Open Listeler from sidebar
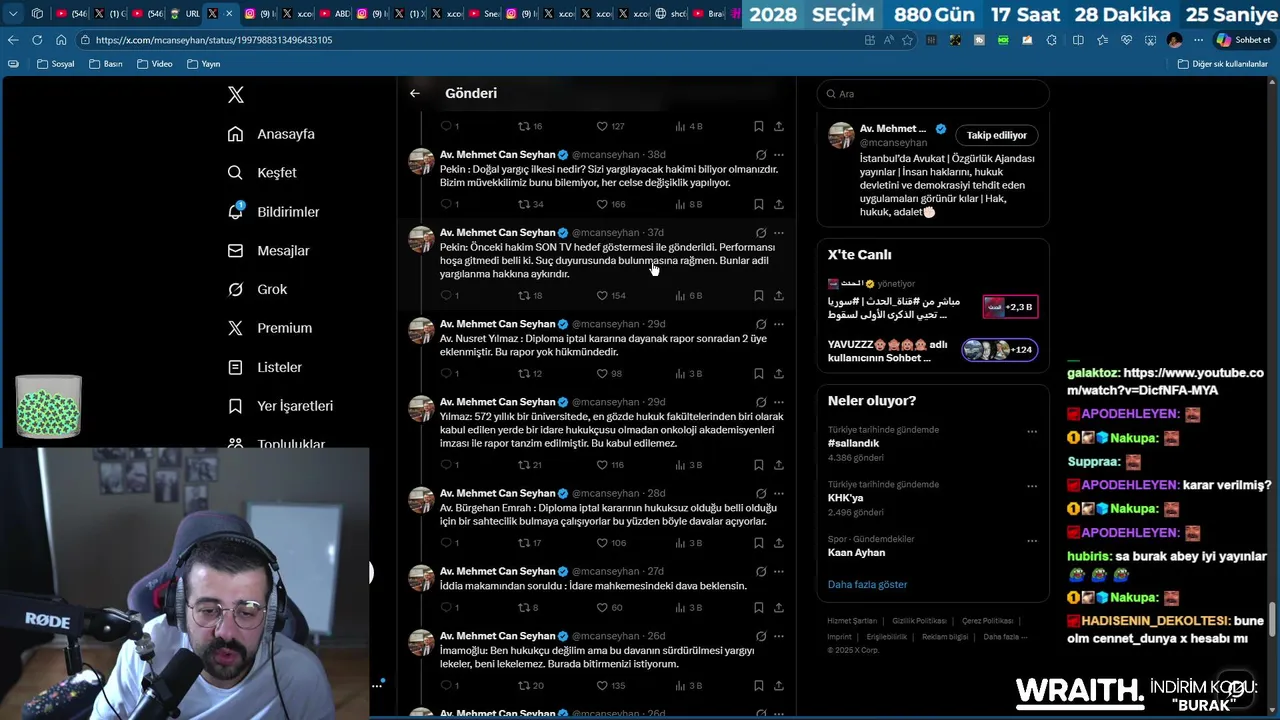 pyautogui.click(x=265, y=367)
